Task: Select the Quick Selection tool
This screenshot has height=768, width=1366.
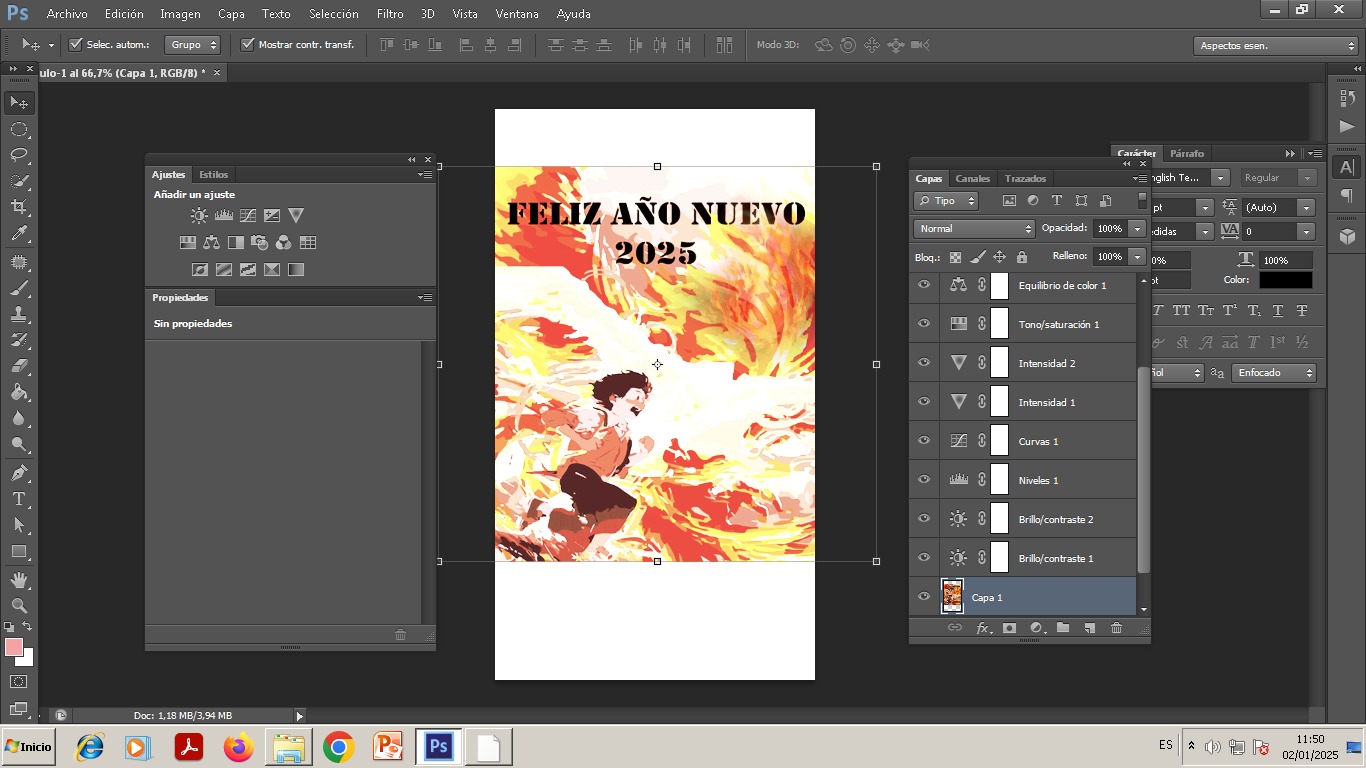Action: (x=19, y=181)
